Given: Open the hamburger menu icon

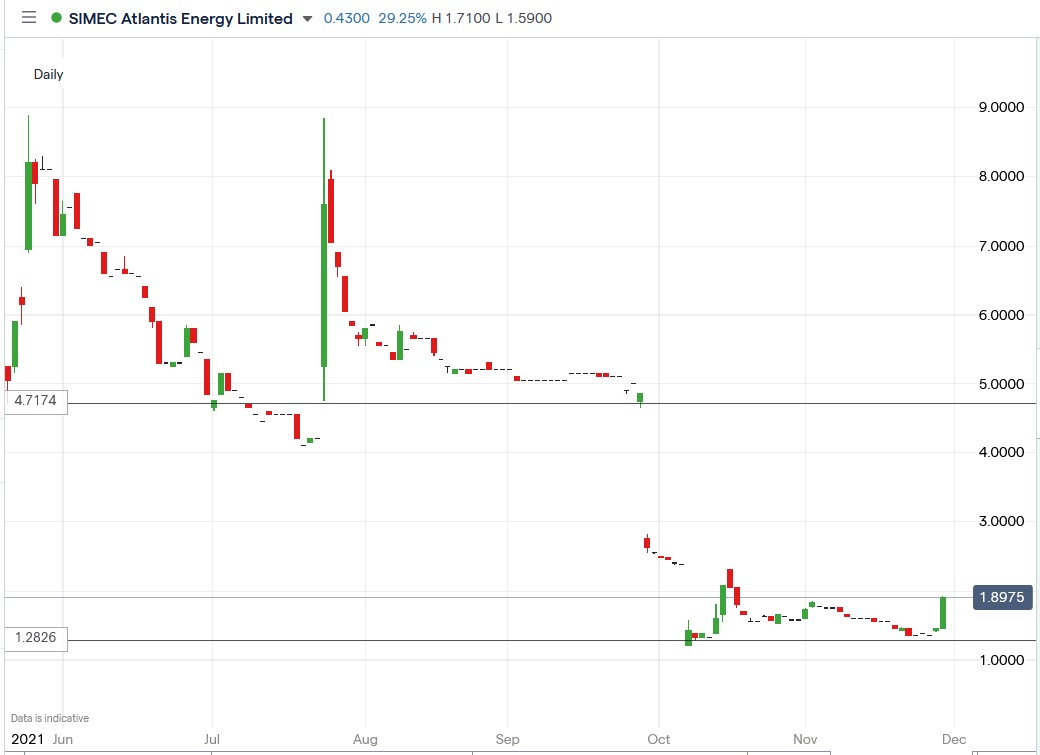Looking at the screenshot, I should (29, 17).
